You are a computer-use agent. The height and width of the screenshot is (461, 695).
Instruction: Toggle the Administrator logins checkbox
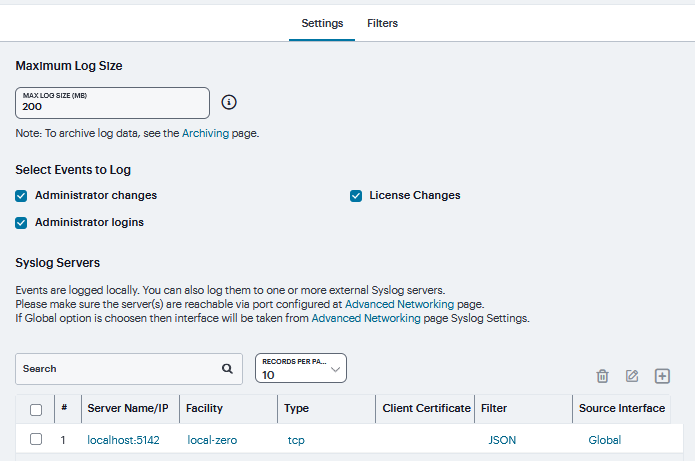coord(21,222)
